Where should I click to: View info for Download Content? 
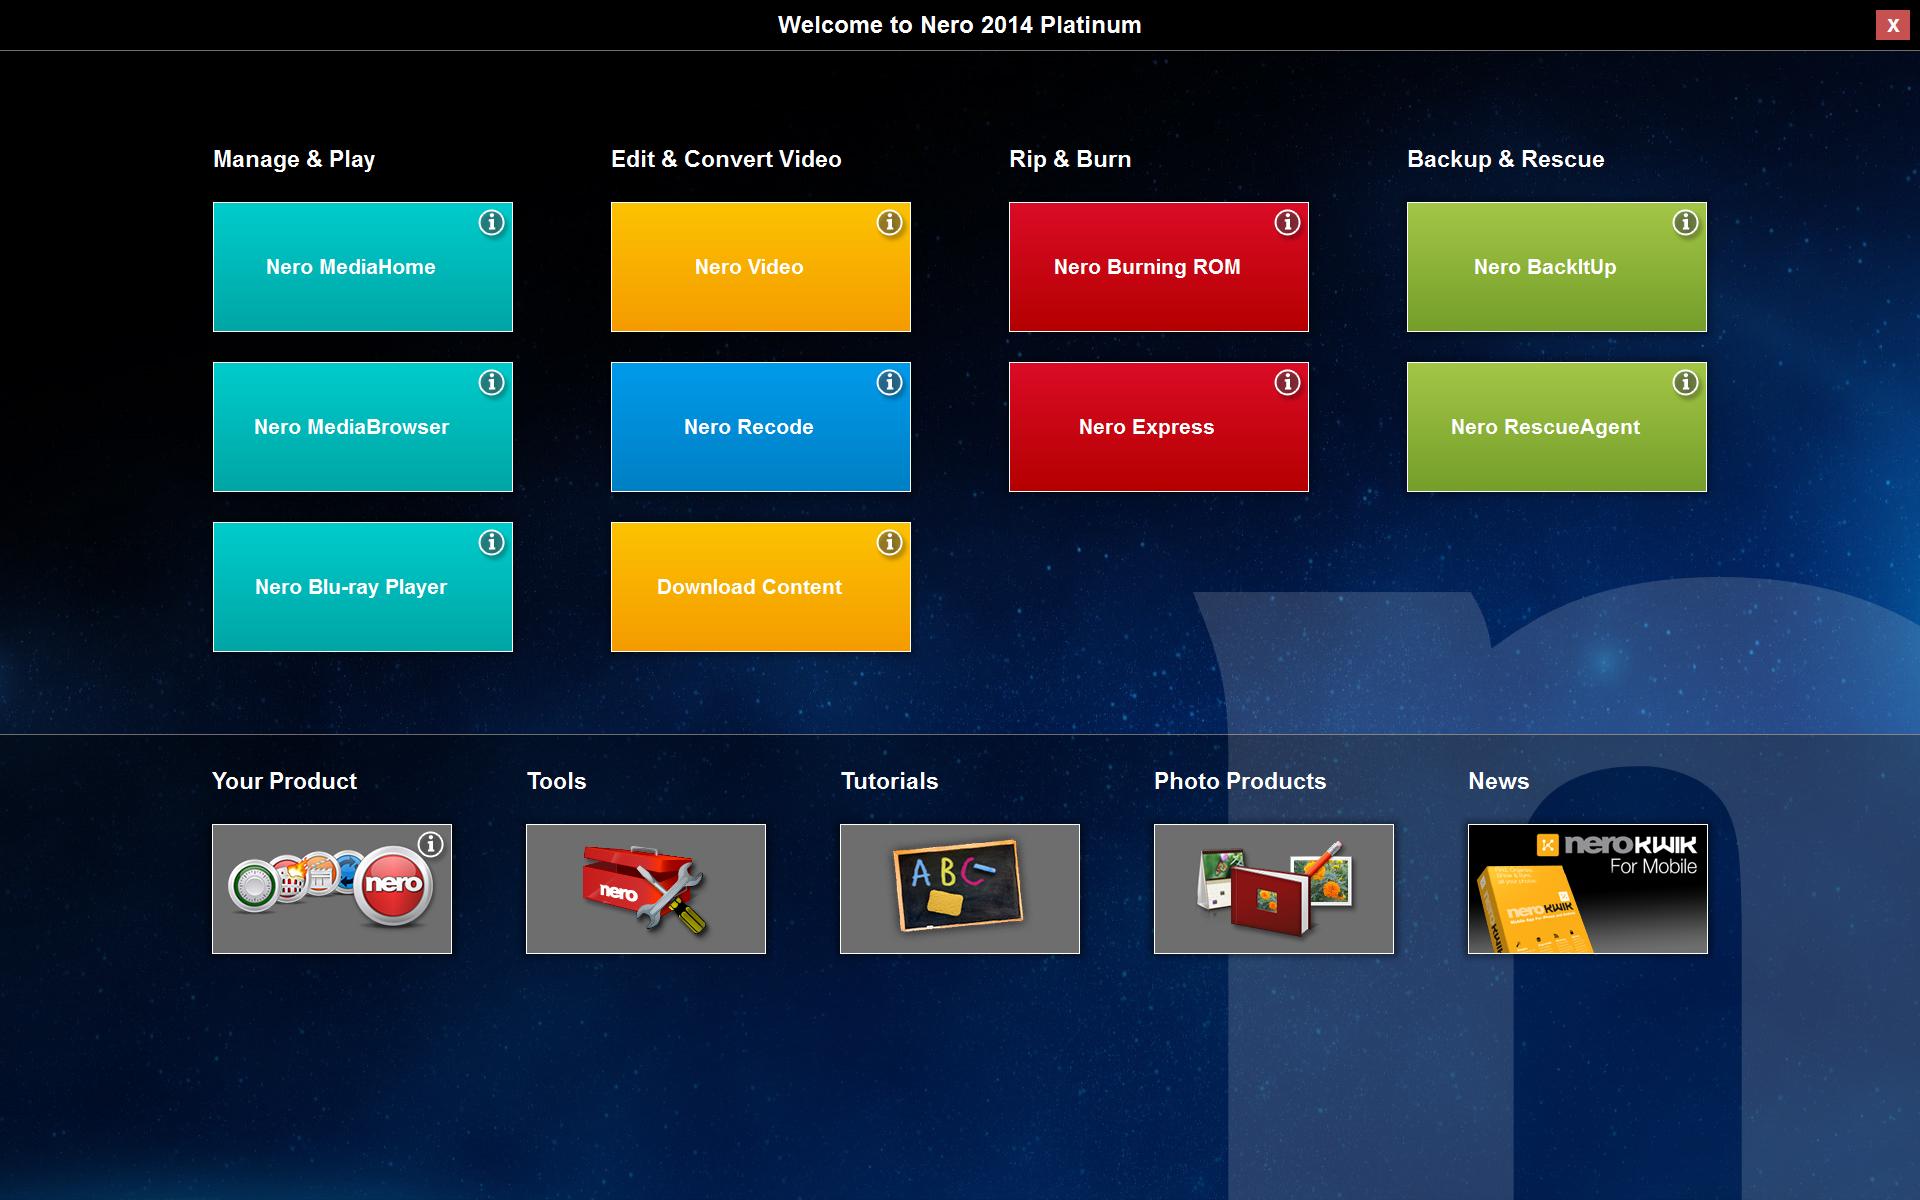coord(889,543)
